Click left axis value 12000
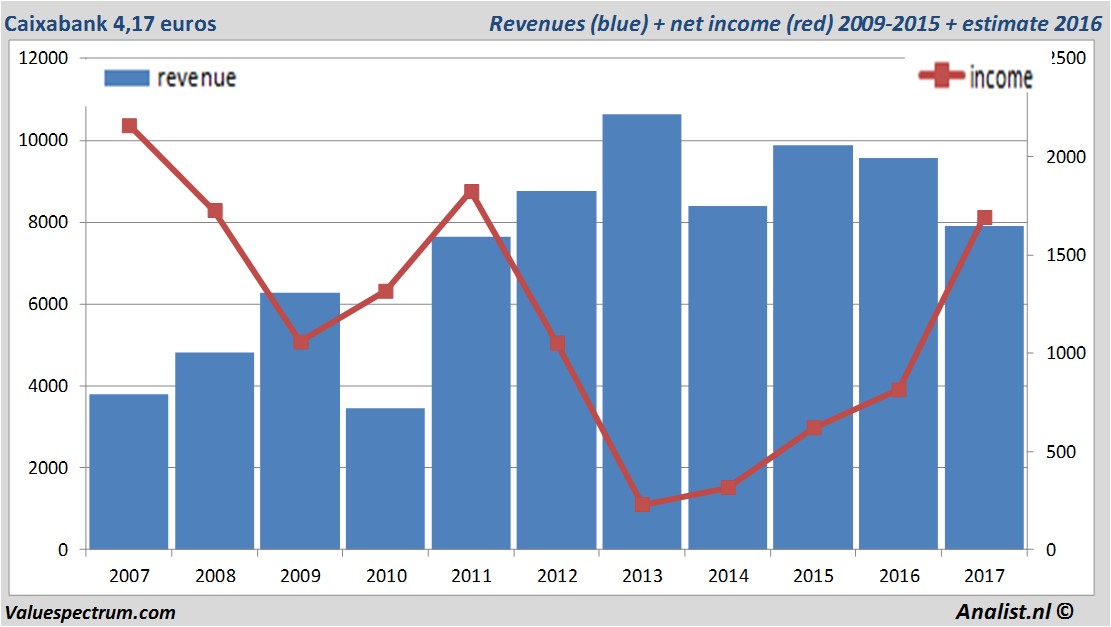Screen dimensions: 1111x627 (43, 58)
